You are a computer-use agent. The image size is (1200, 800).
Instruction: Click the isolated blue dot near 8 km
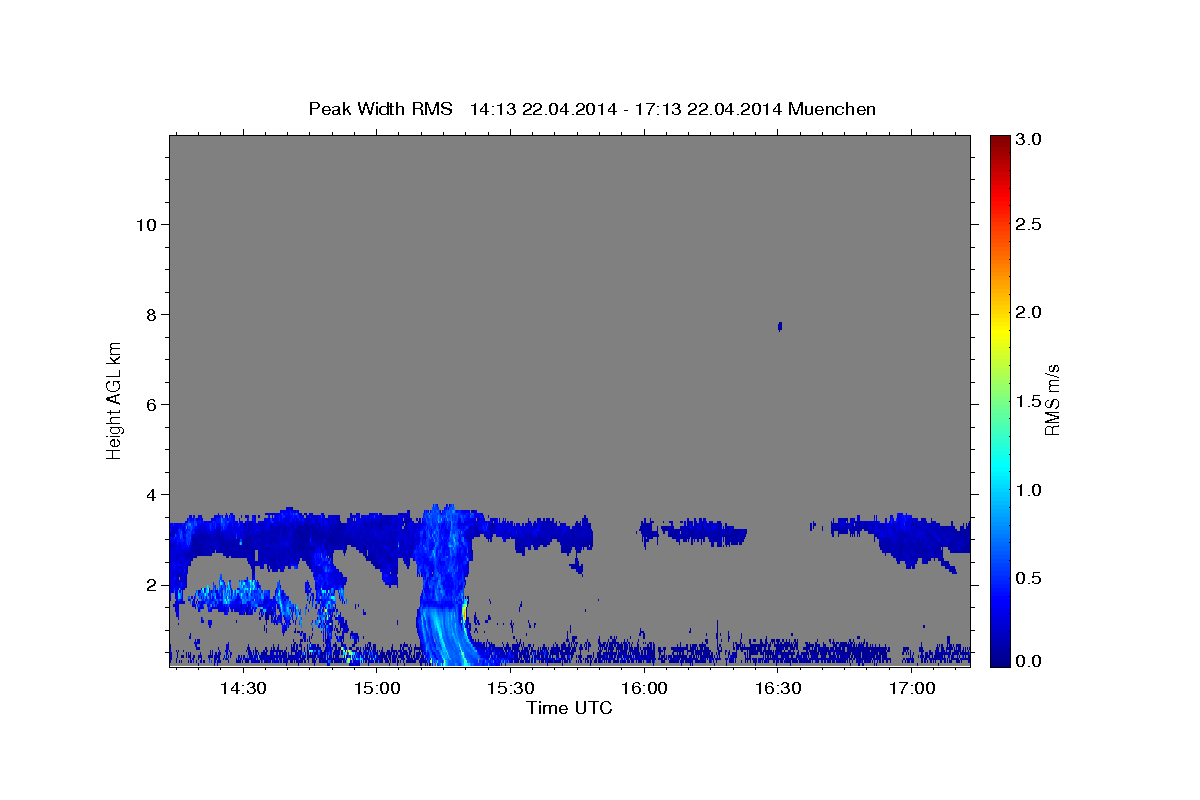point(780,326)
